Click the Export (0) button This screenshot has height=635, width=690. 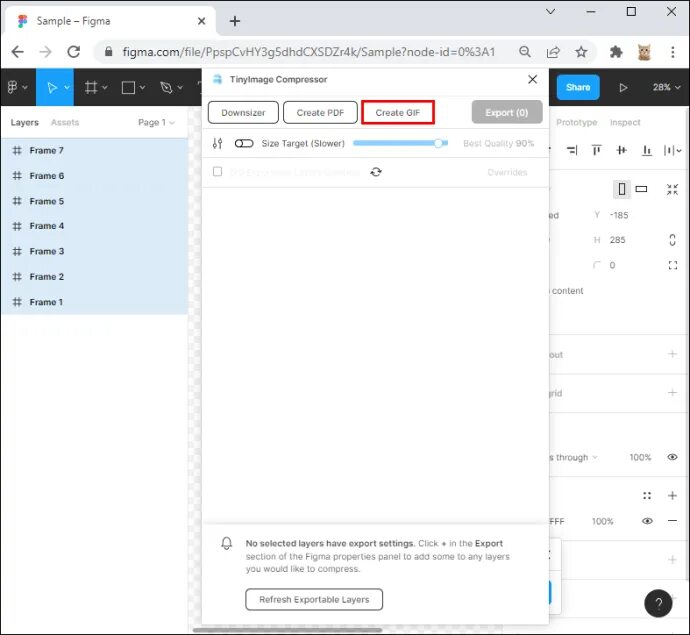[507, 112]
